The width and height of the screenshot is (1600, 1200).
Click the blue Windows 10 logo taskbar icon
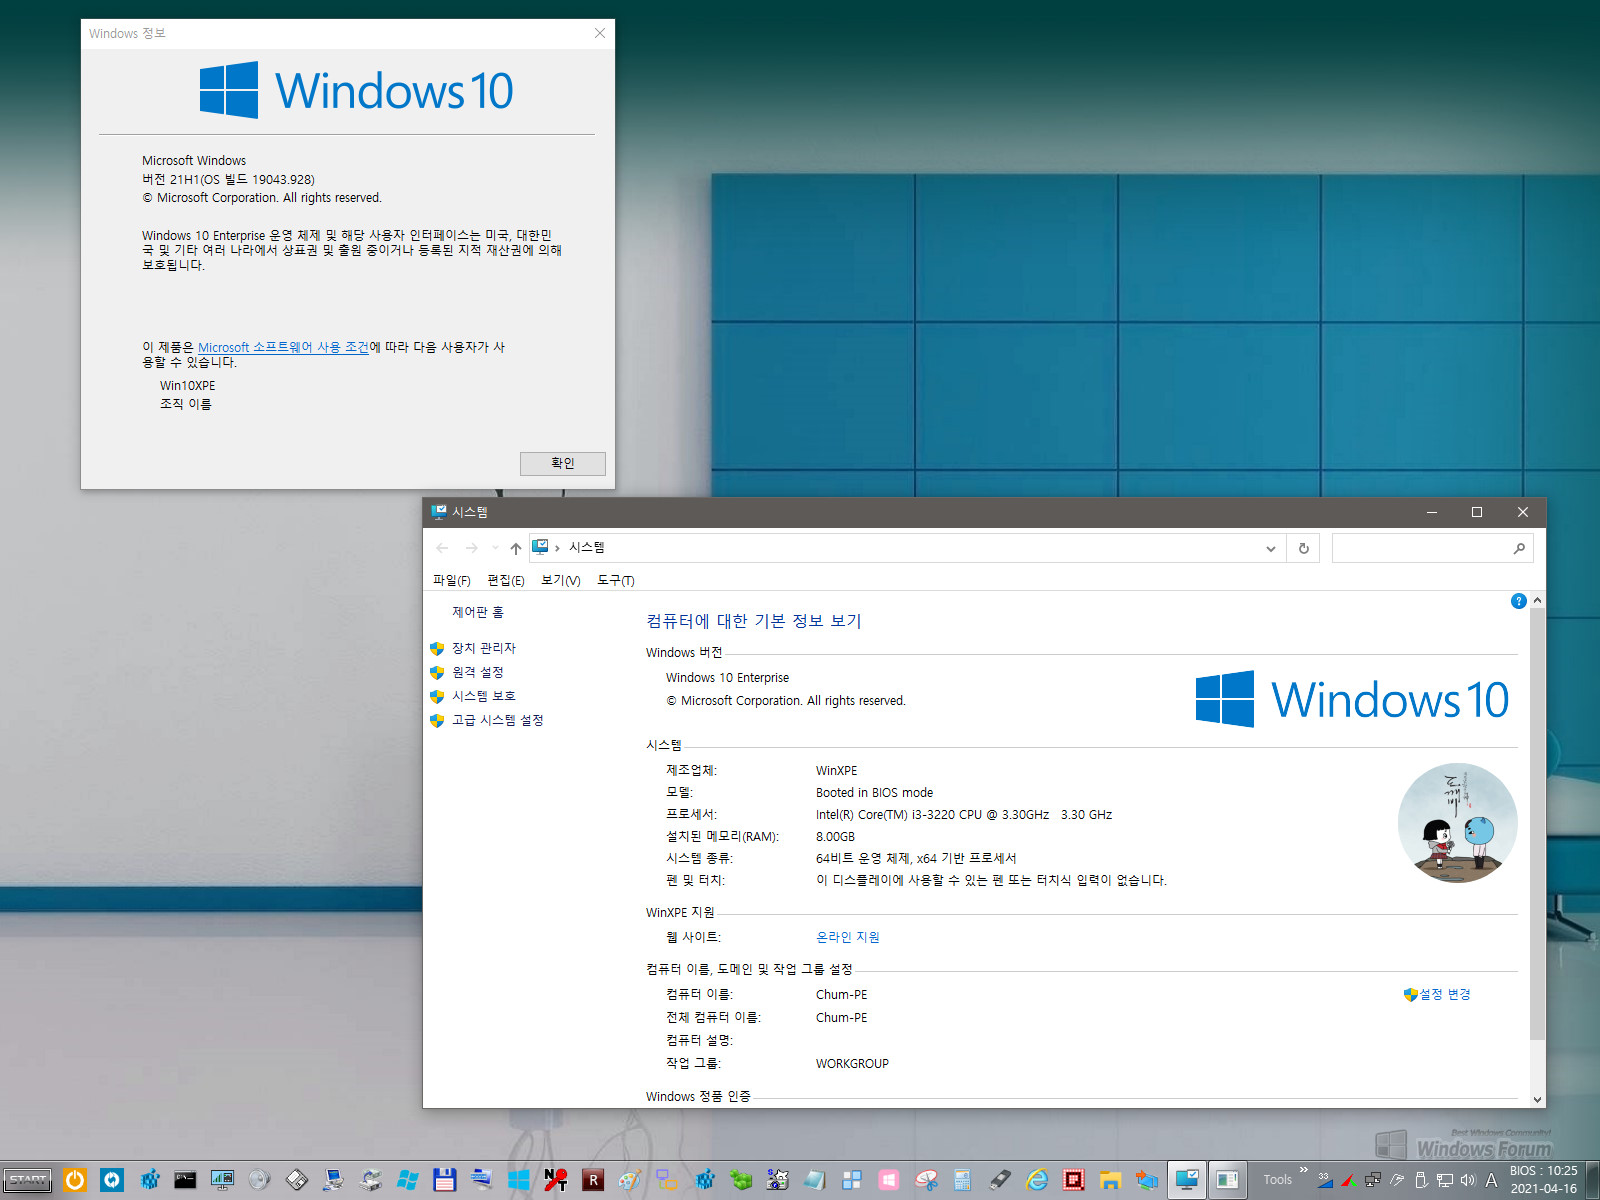518,1180
